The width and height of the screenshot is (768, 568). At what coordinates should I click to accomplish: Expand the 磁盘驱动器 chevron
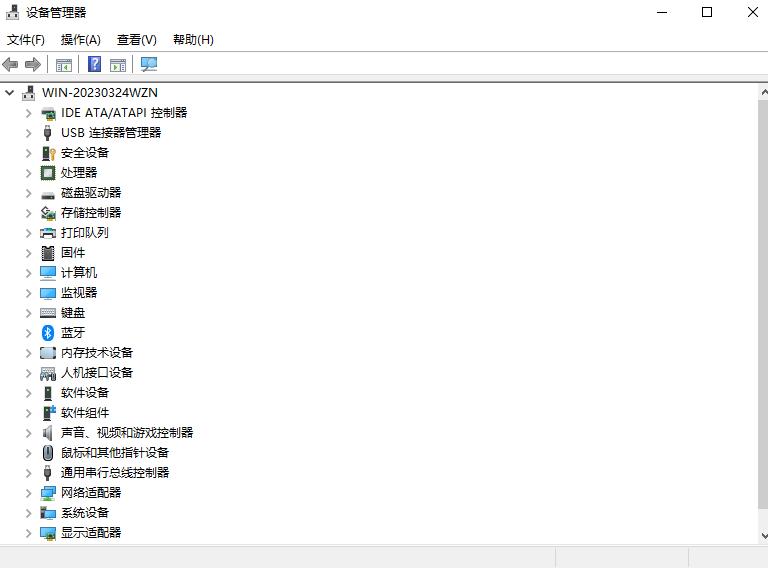click(28, 193)
